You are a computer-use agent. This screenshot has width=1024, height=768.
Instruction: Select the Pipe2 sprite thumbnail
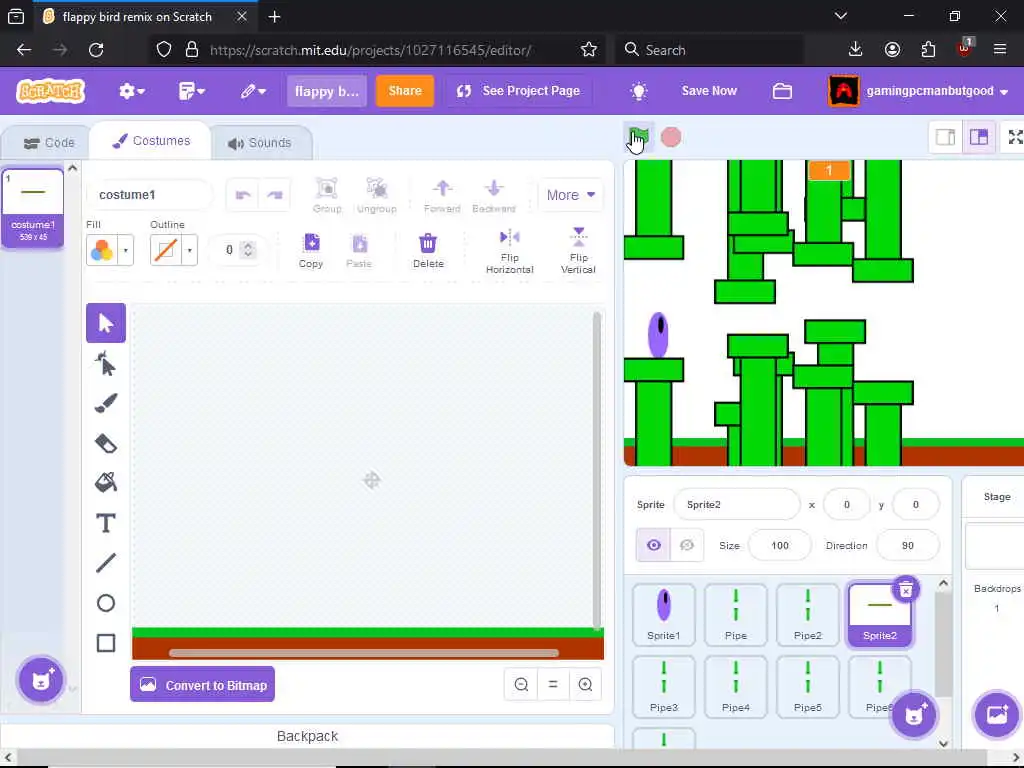pos(808,615)
